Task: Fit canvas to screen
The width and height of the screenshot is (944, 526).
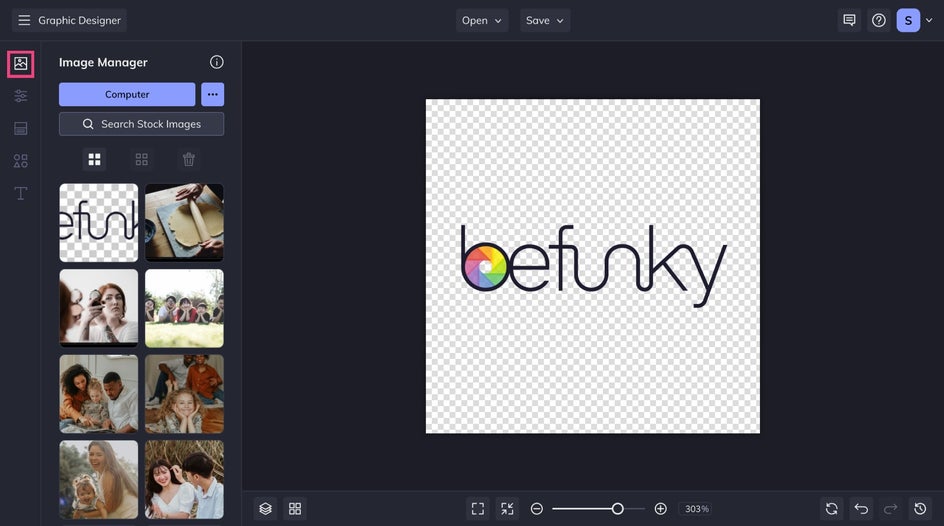Action: click(x=478, y=509)
